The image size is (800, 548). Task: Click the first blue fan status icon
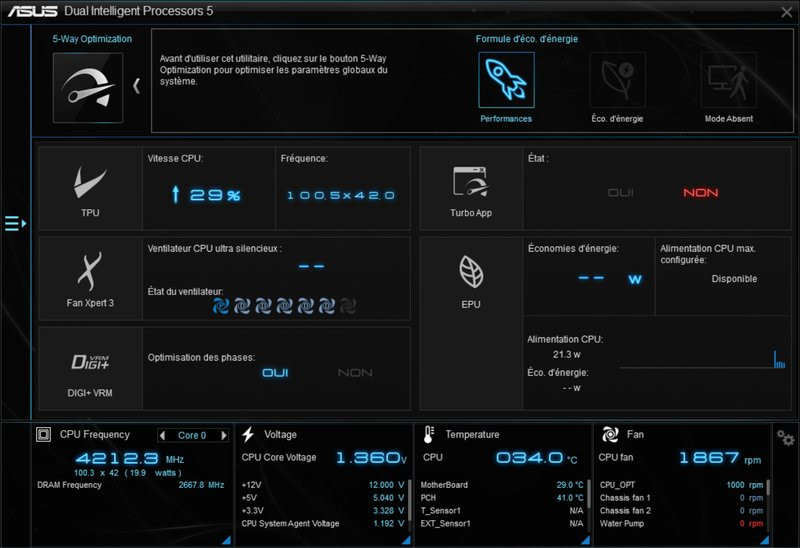click(x=220, y=306)
